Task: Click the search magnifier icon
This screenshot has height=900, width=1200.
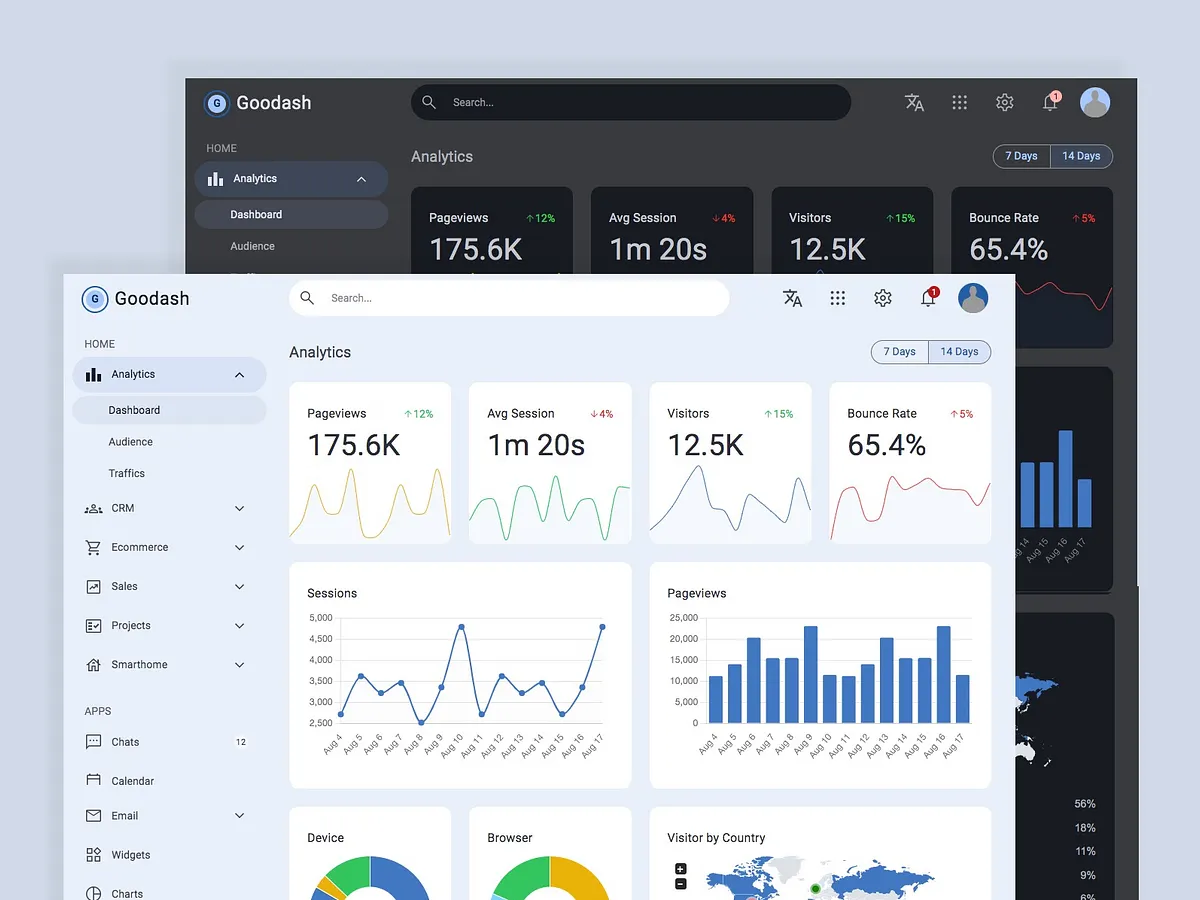Action: (x=307, y=297)
